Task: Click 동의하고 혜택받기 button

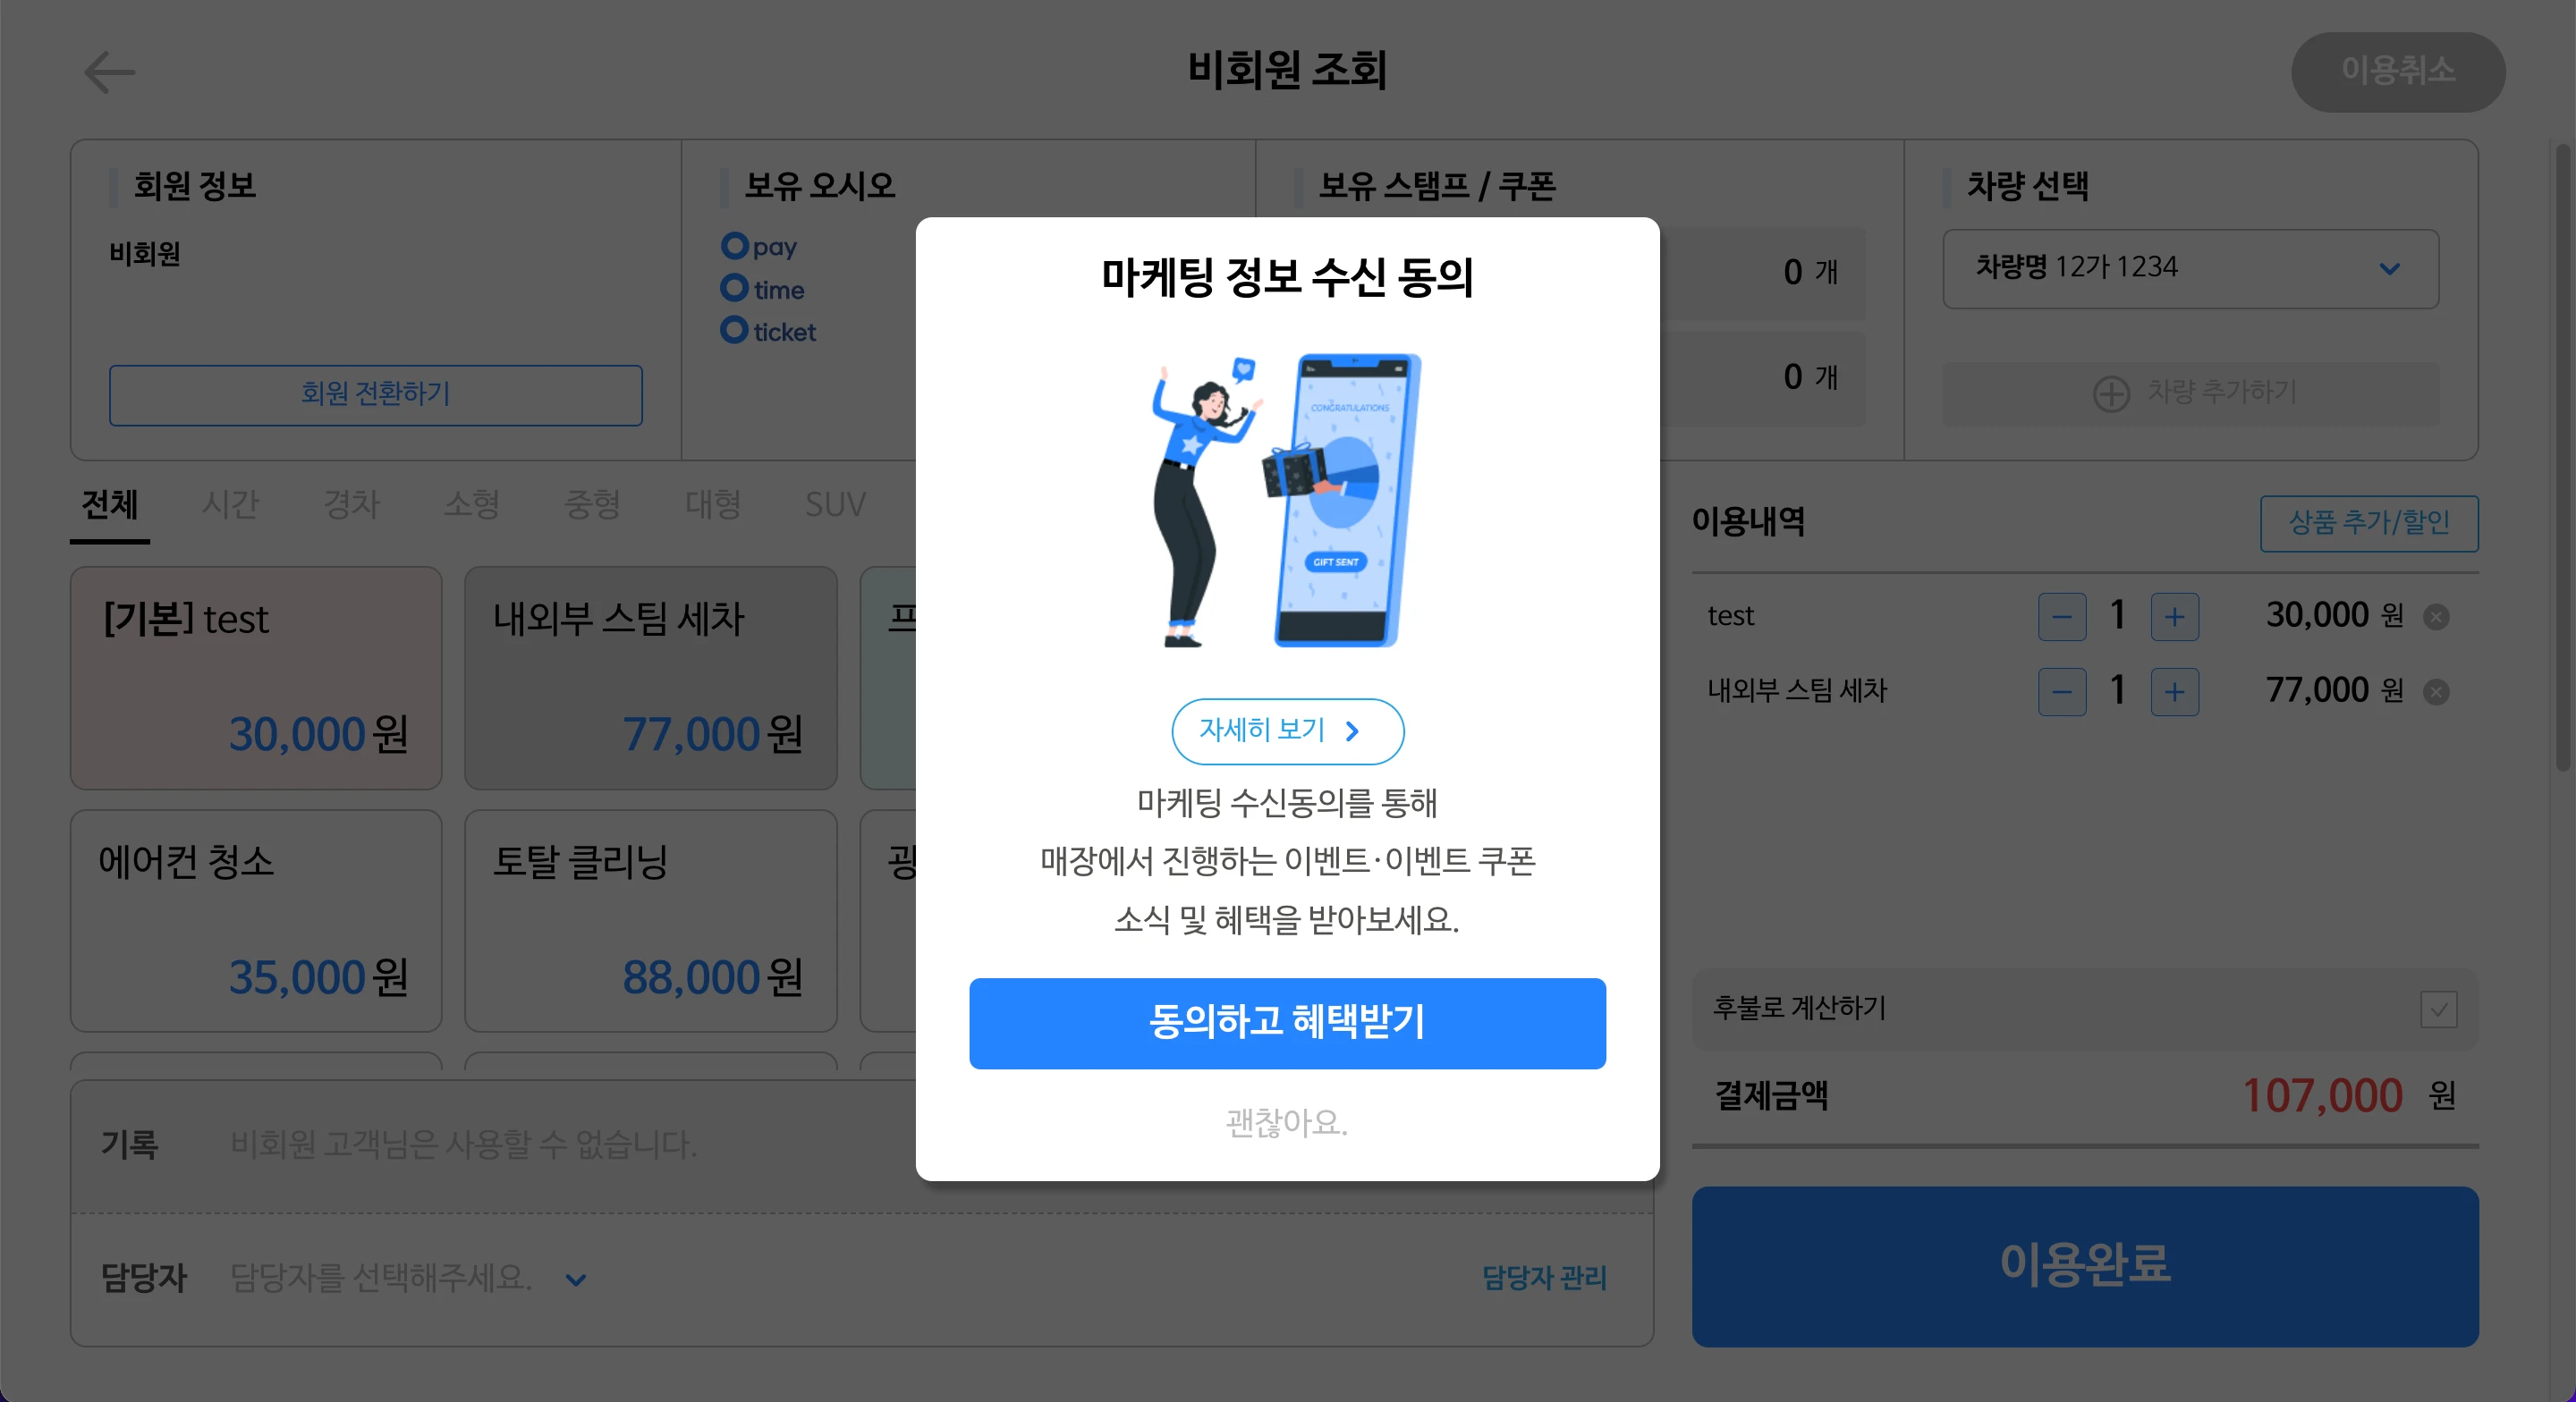Action: tap(1287, 1023)
